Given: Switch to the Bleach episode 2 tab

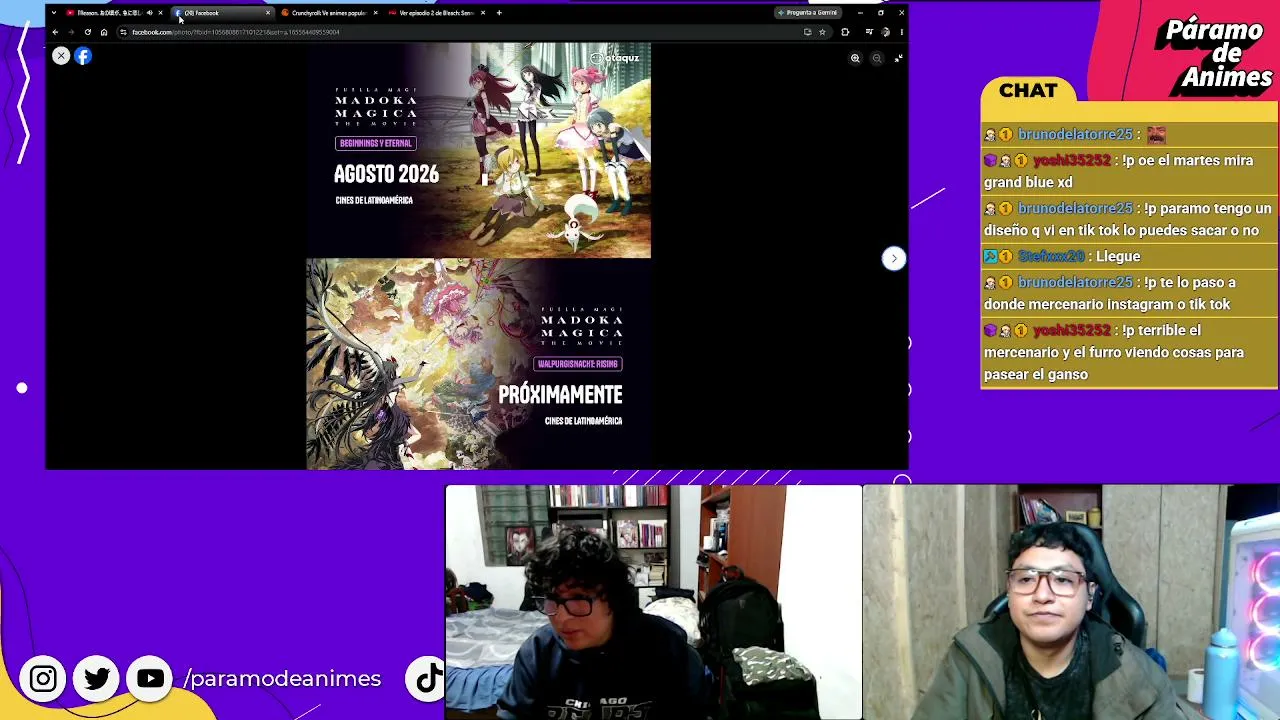Looking at the screenshot, I should coord(436,13).
